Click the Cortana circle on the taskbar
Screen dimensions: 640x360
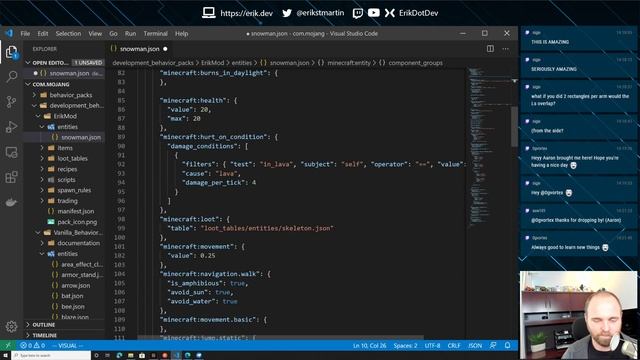(96, 356)
